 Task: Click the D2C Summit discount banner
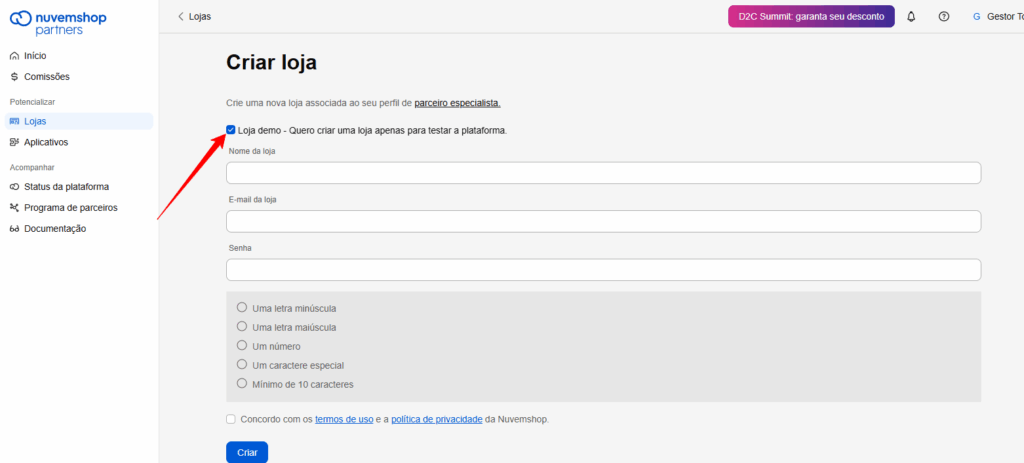tap(811, 17)
